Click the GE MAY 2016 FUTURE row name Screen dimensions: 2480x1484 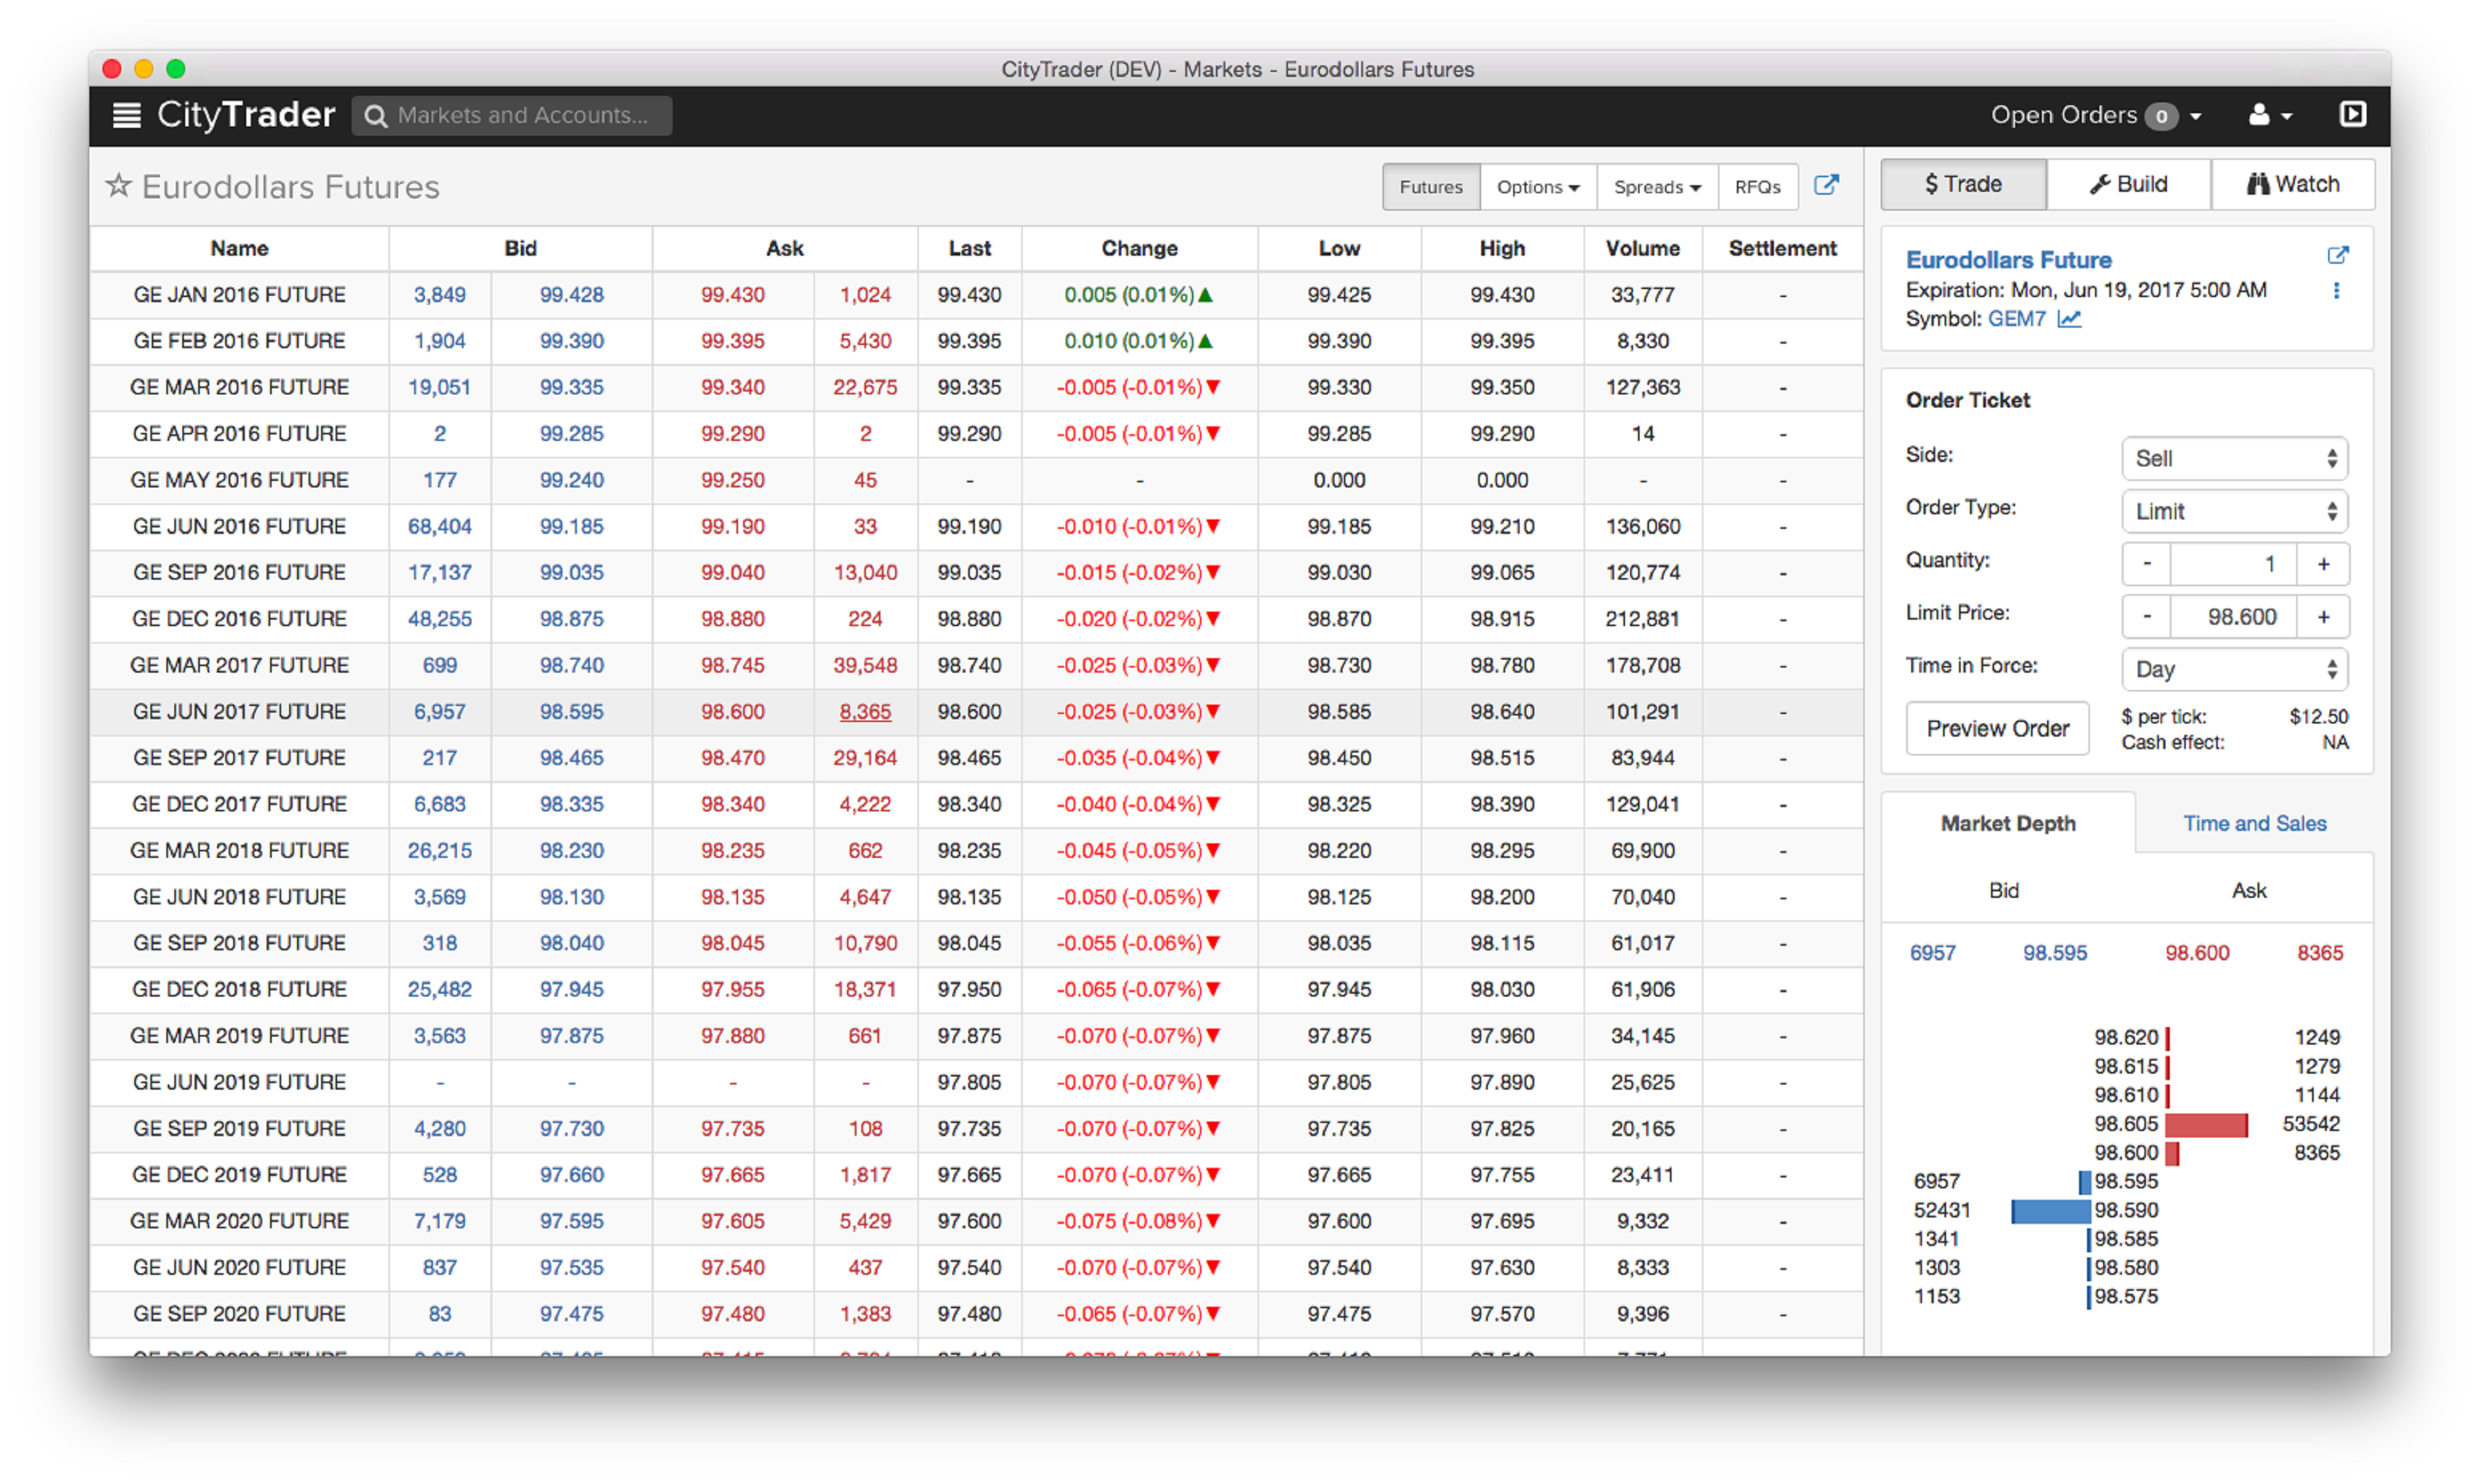pos(239,480)
